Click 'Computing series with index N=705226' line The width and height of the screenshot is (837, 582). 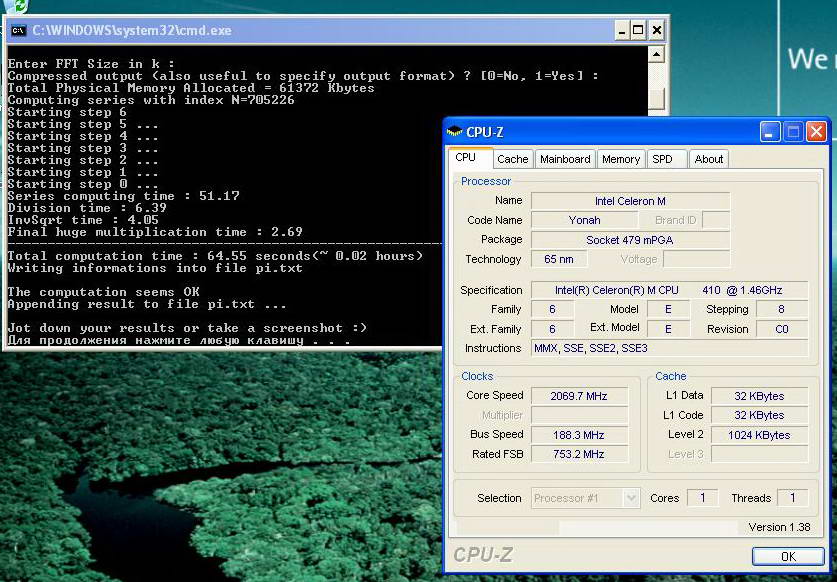(151, 100)
